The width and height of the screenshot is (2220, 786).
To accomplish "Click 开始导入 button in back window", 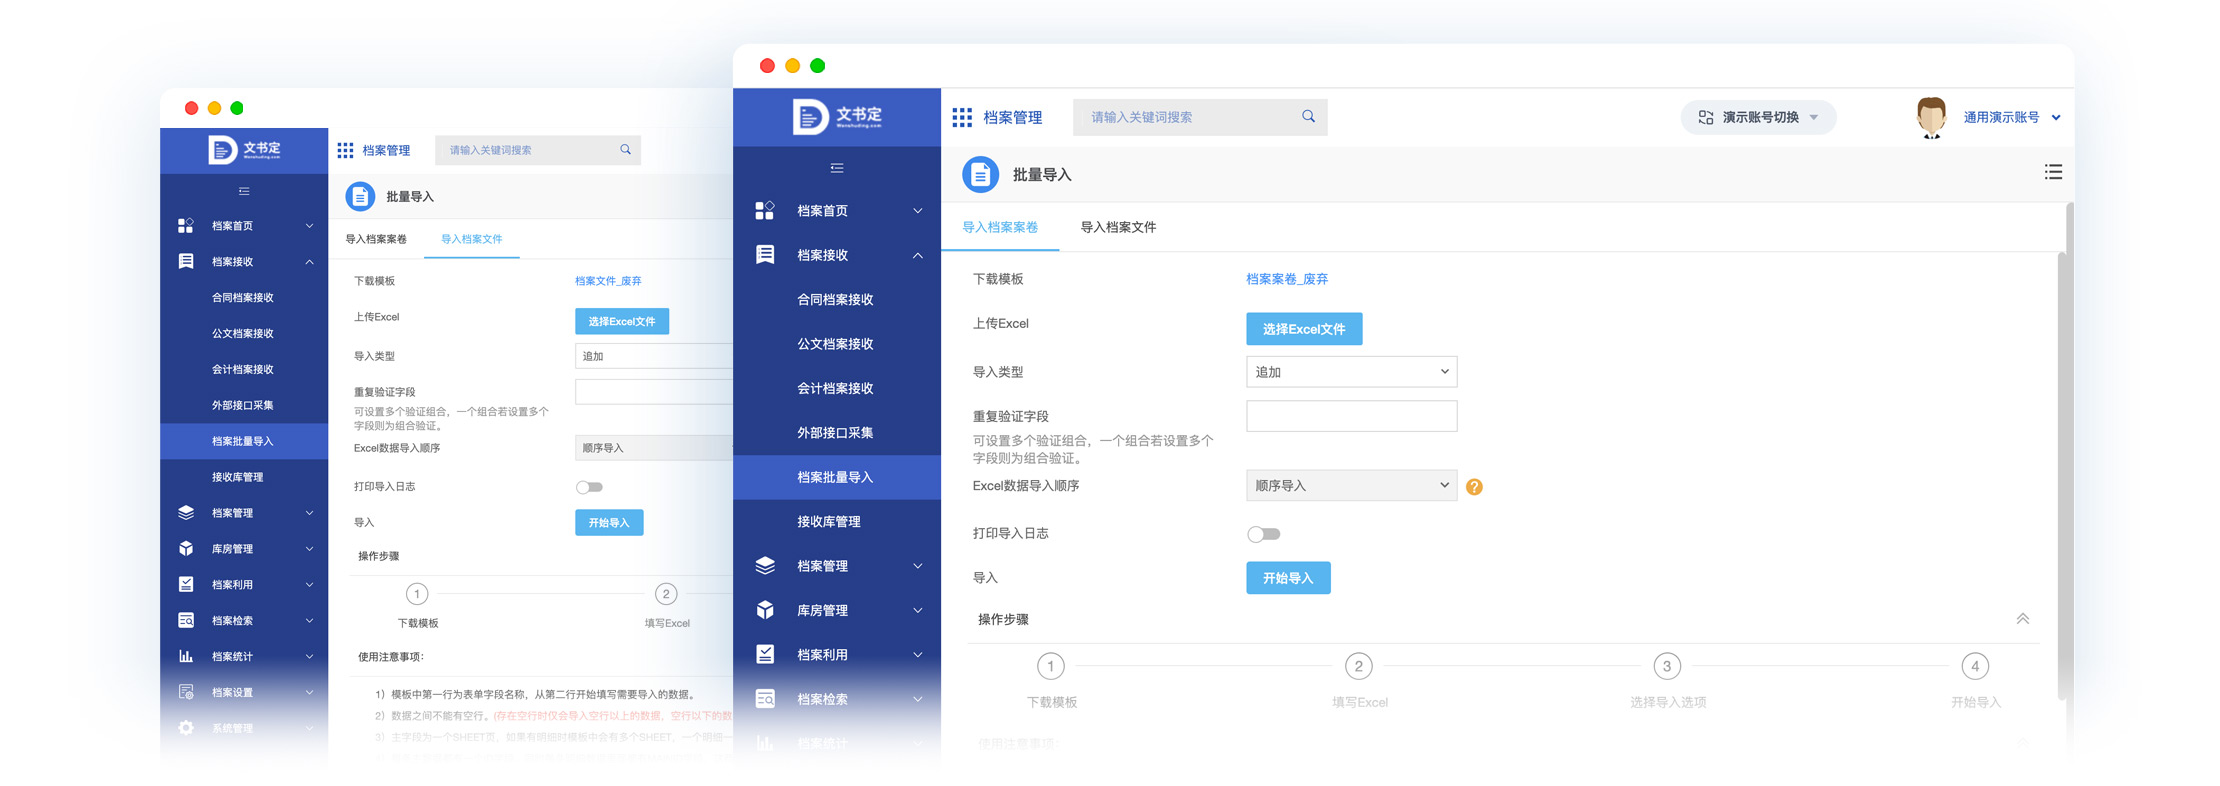I will coord(609,522).
